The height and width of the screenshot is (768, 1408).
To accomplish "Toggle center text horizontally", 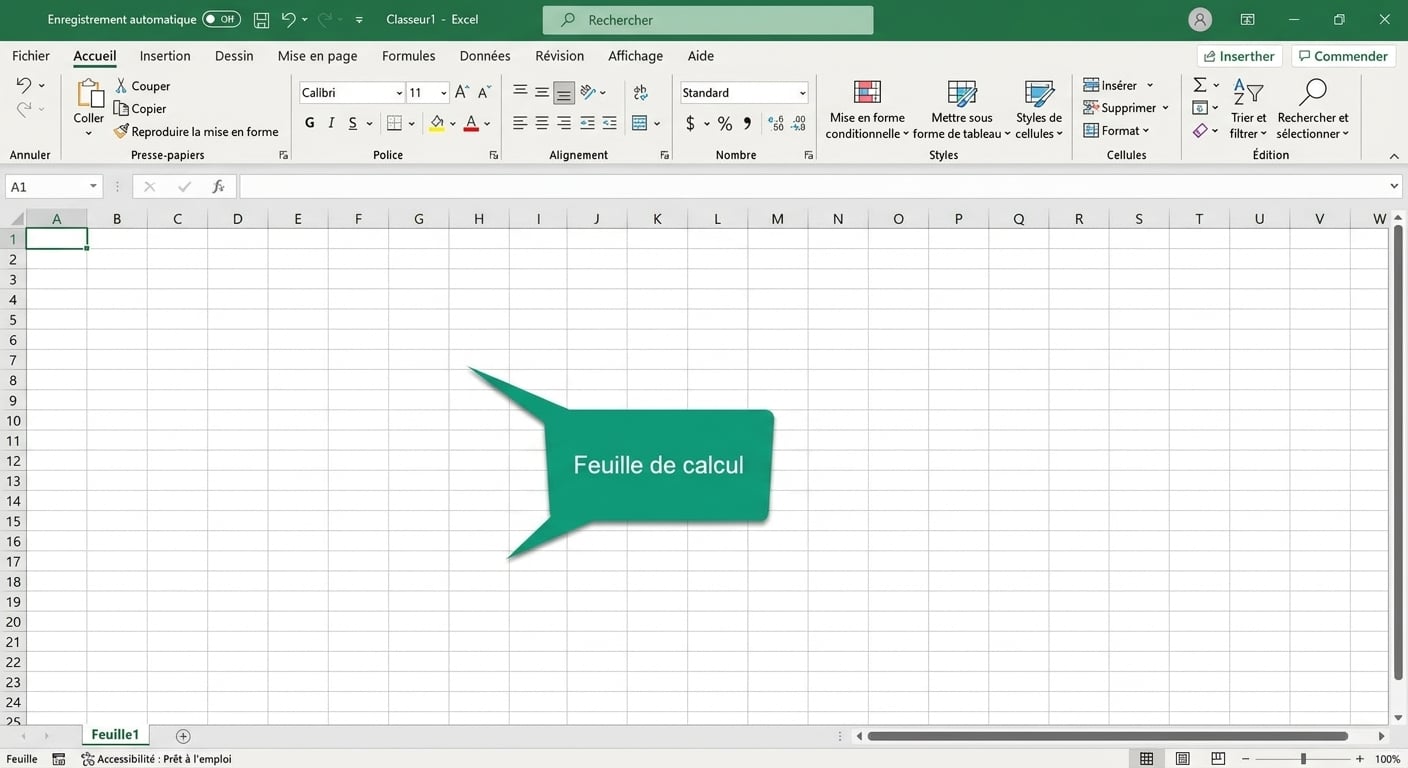I will pos(541,123).
